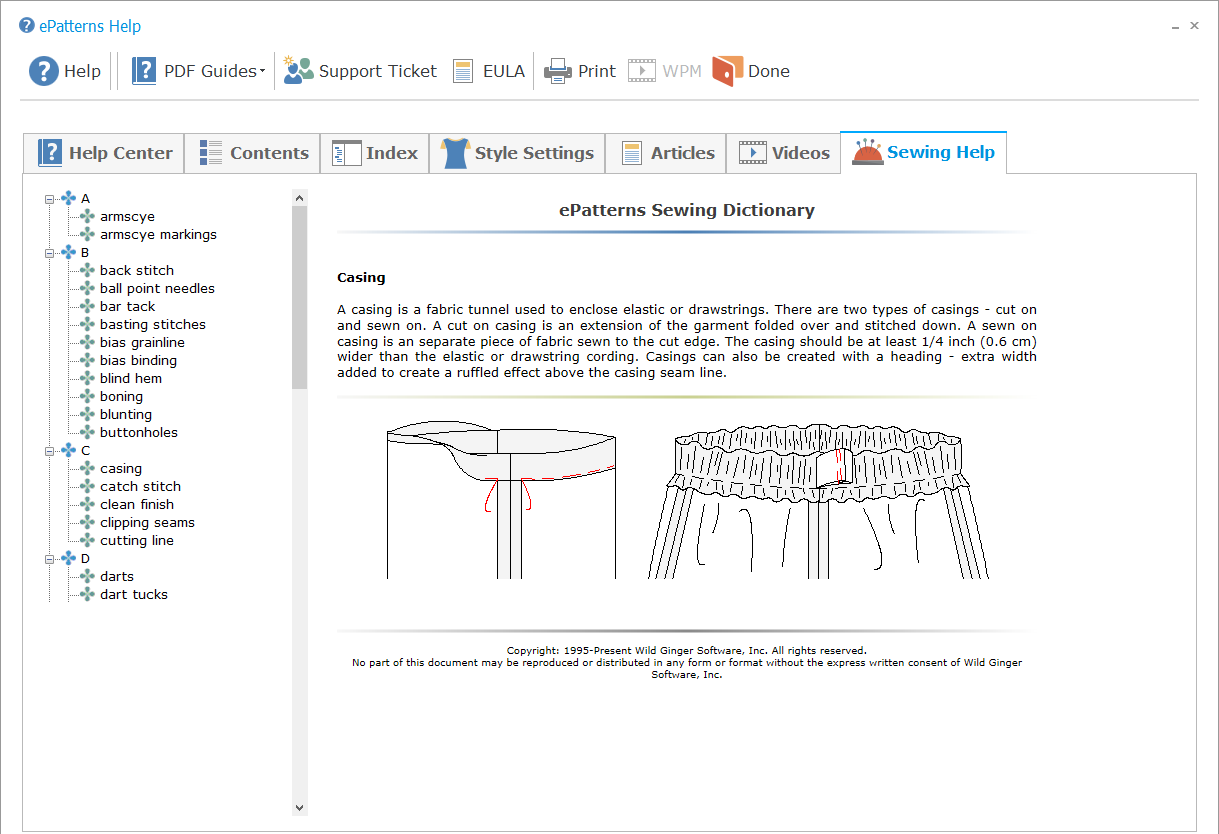The image size is (1219, 834).
Task: Open the buttonholes dictionary entry
Action: (139, 433)
